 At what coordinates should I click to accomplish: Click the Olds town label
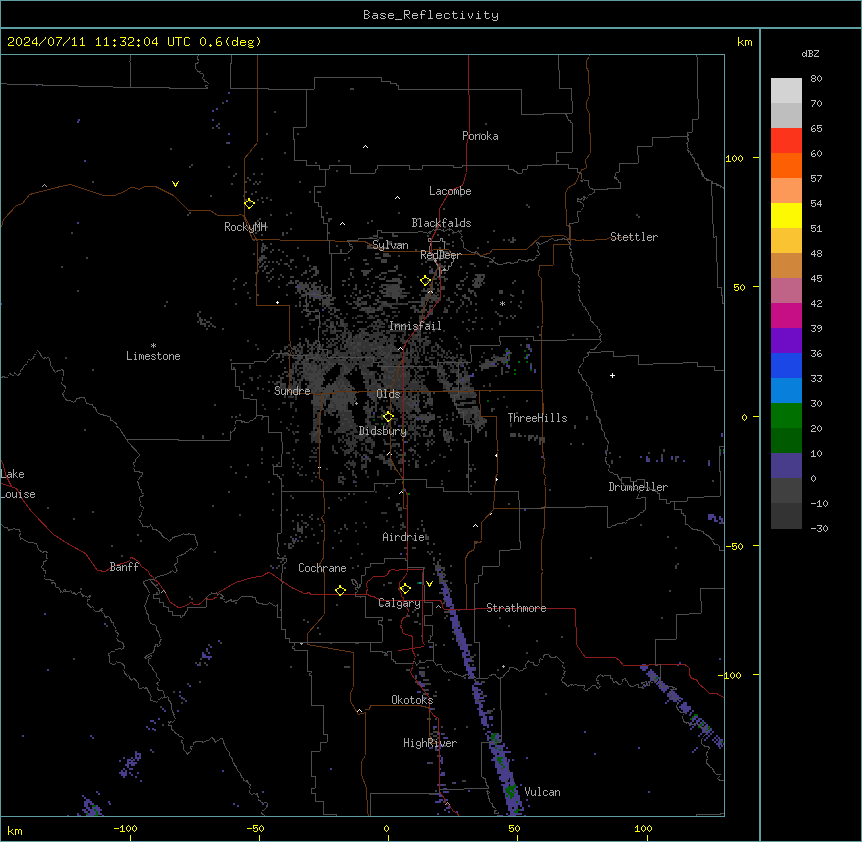tap(388, 394)
